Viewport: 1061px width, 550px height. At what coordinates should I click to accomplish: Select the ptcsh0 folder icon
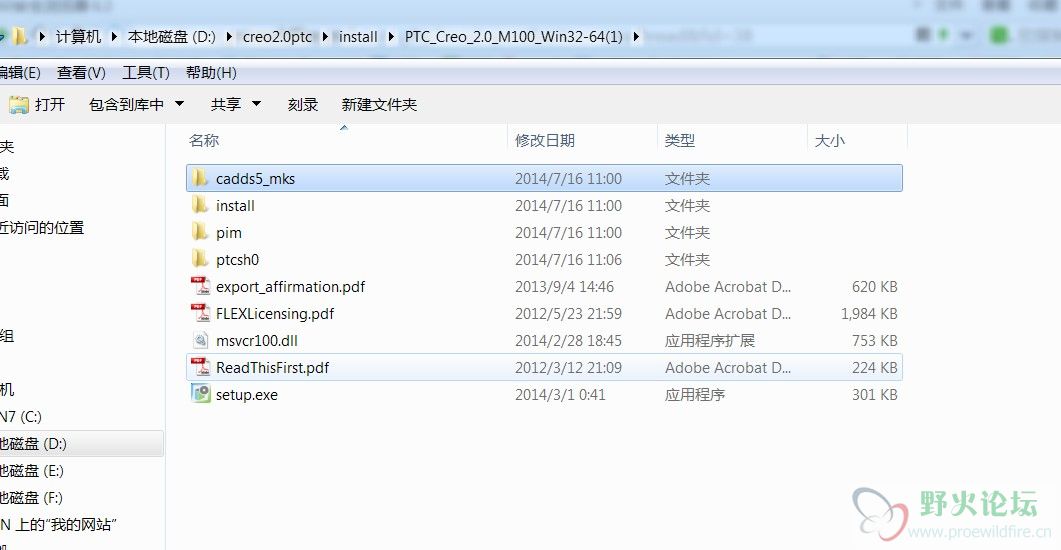[200, 259]
